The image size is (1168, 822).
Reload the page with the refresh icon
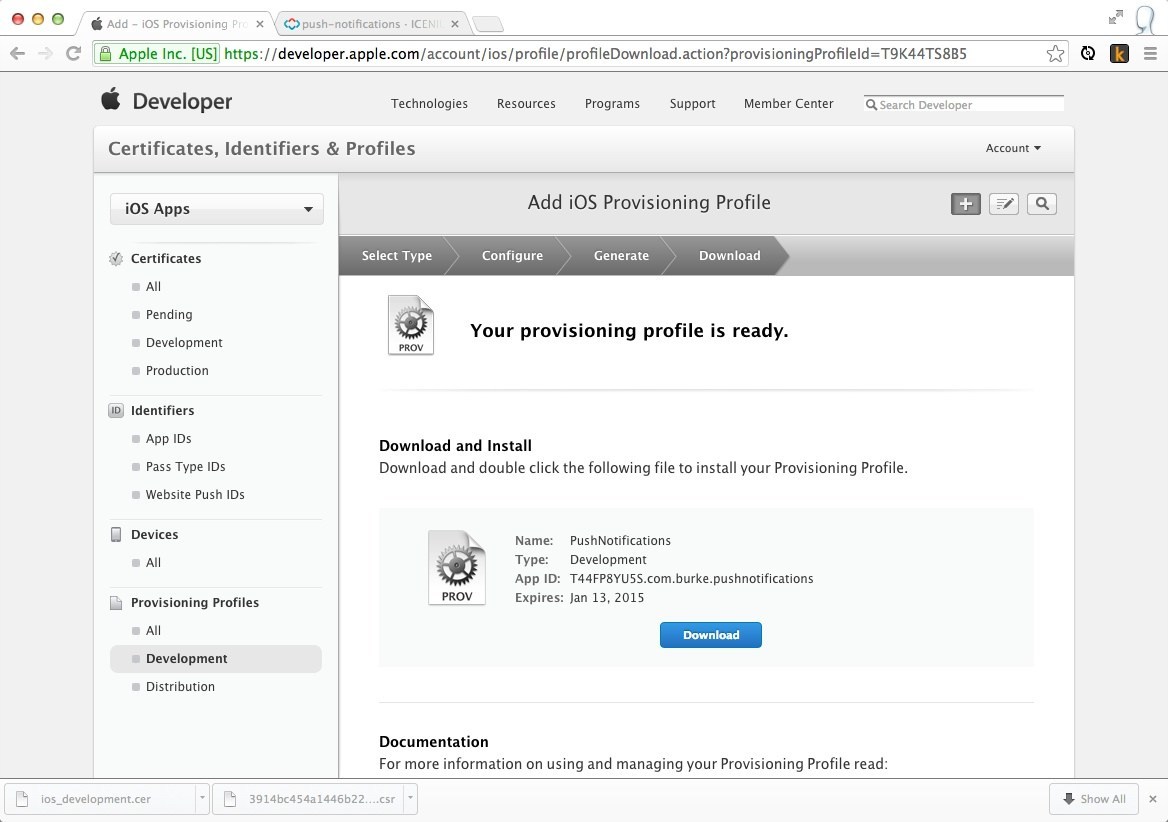click(x=73, y=54)
